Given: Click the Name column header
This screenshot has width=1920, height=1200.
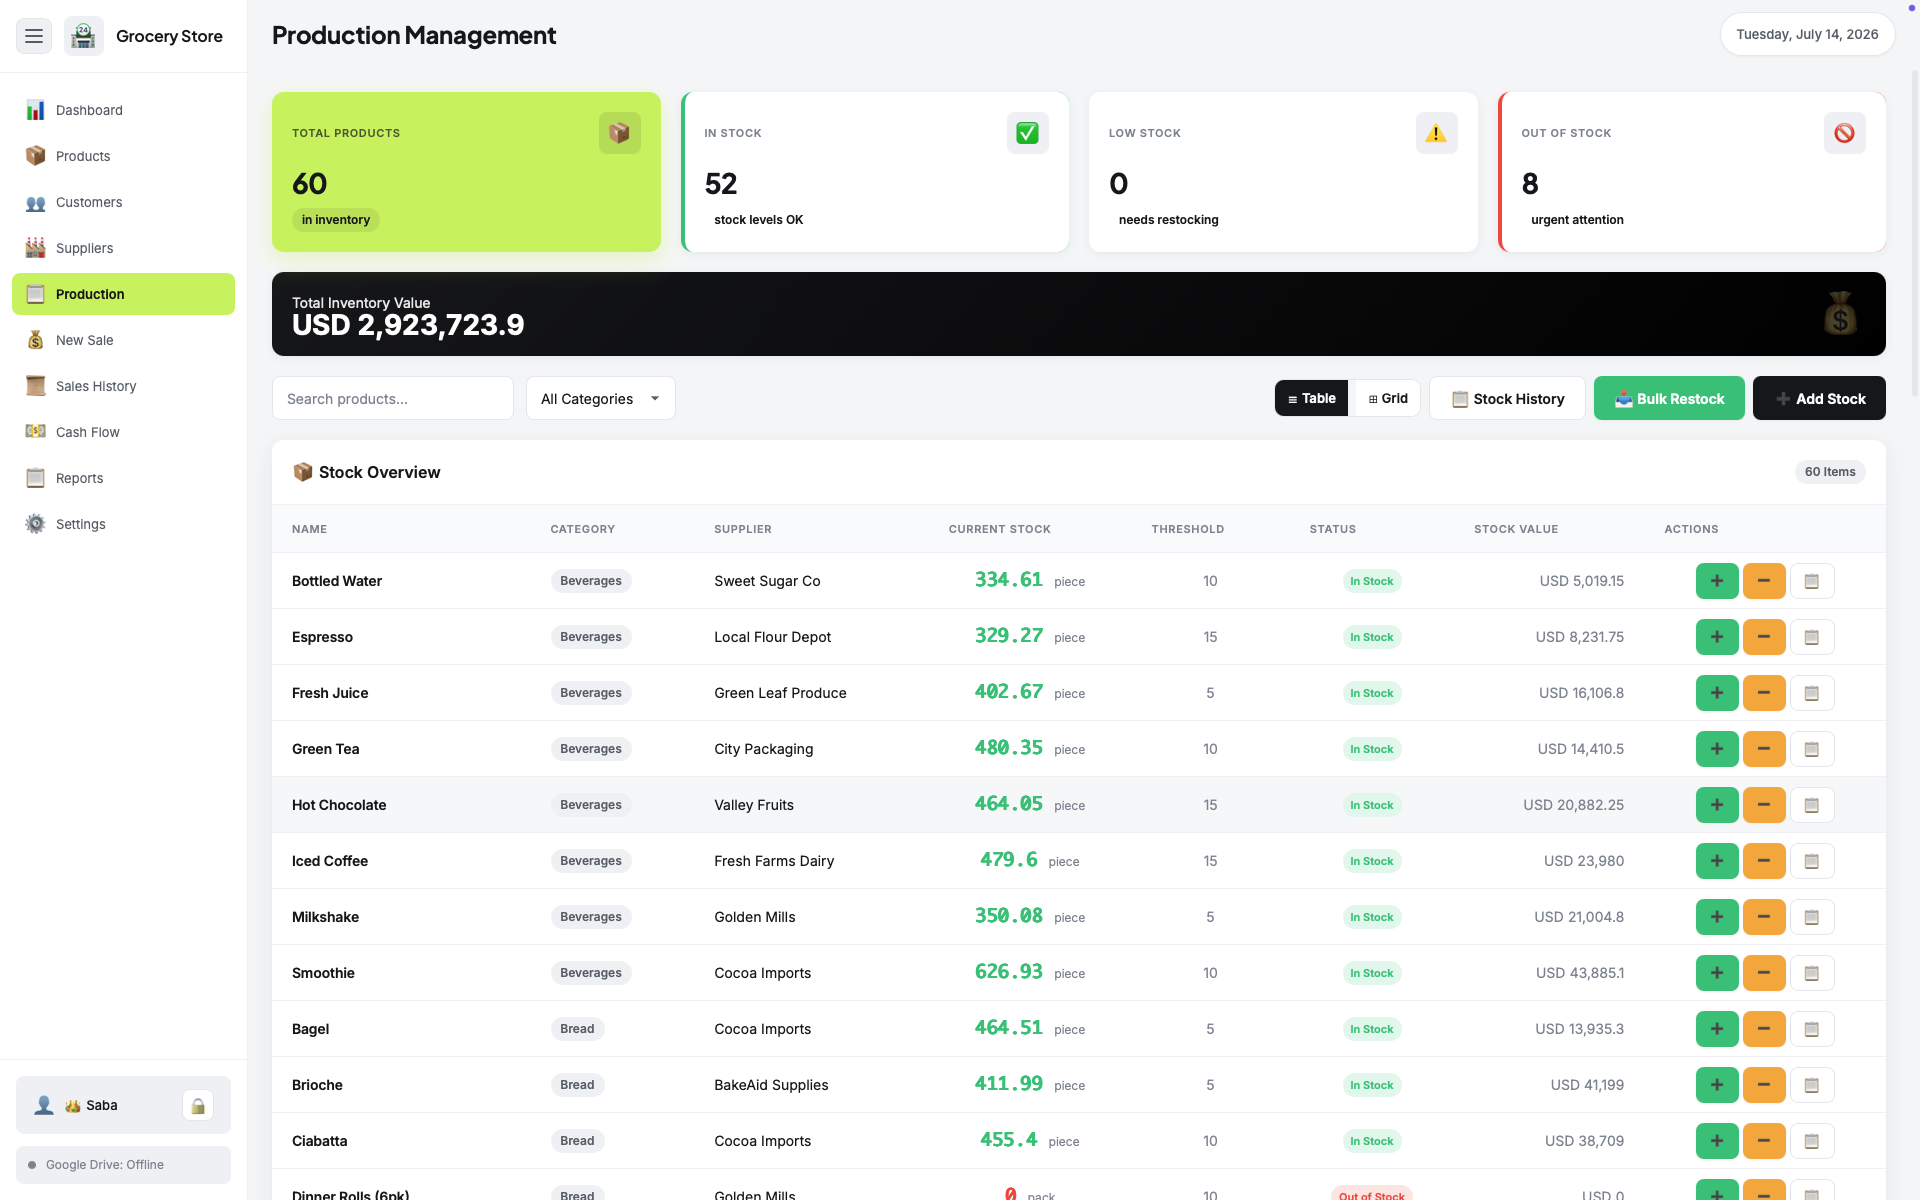Looking at the screenshot, I should pos(309,529).
